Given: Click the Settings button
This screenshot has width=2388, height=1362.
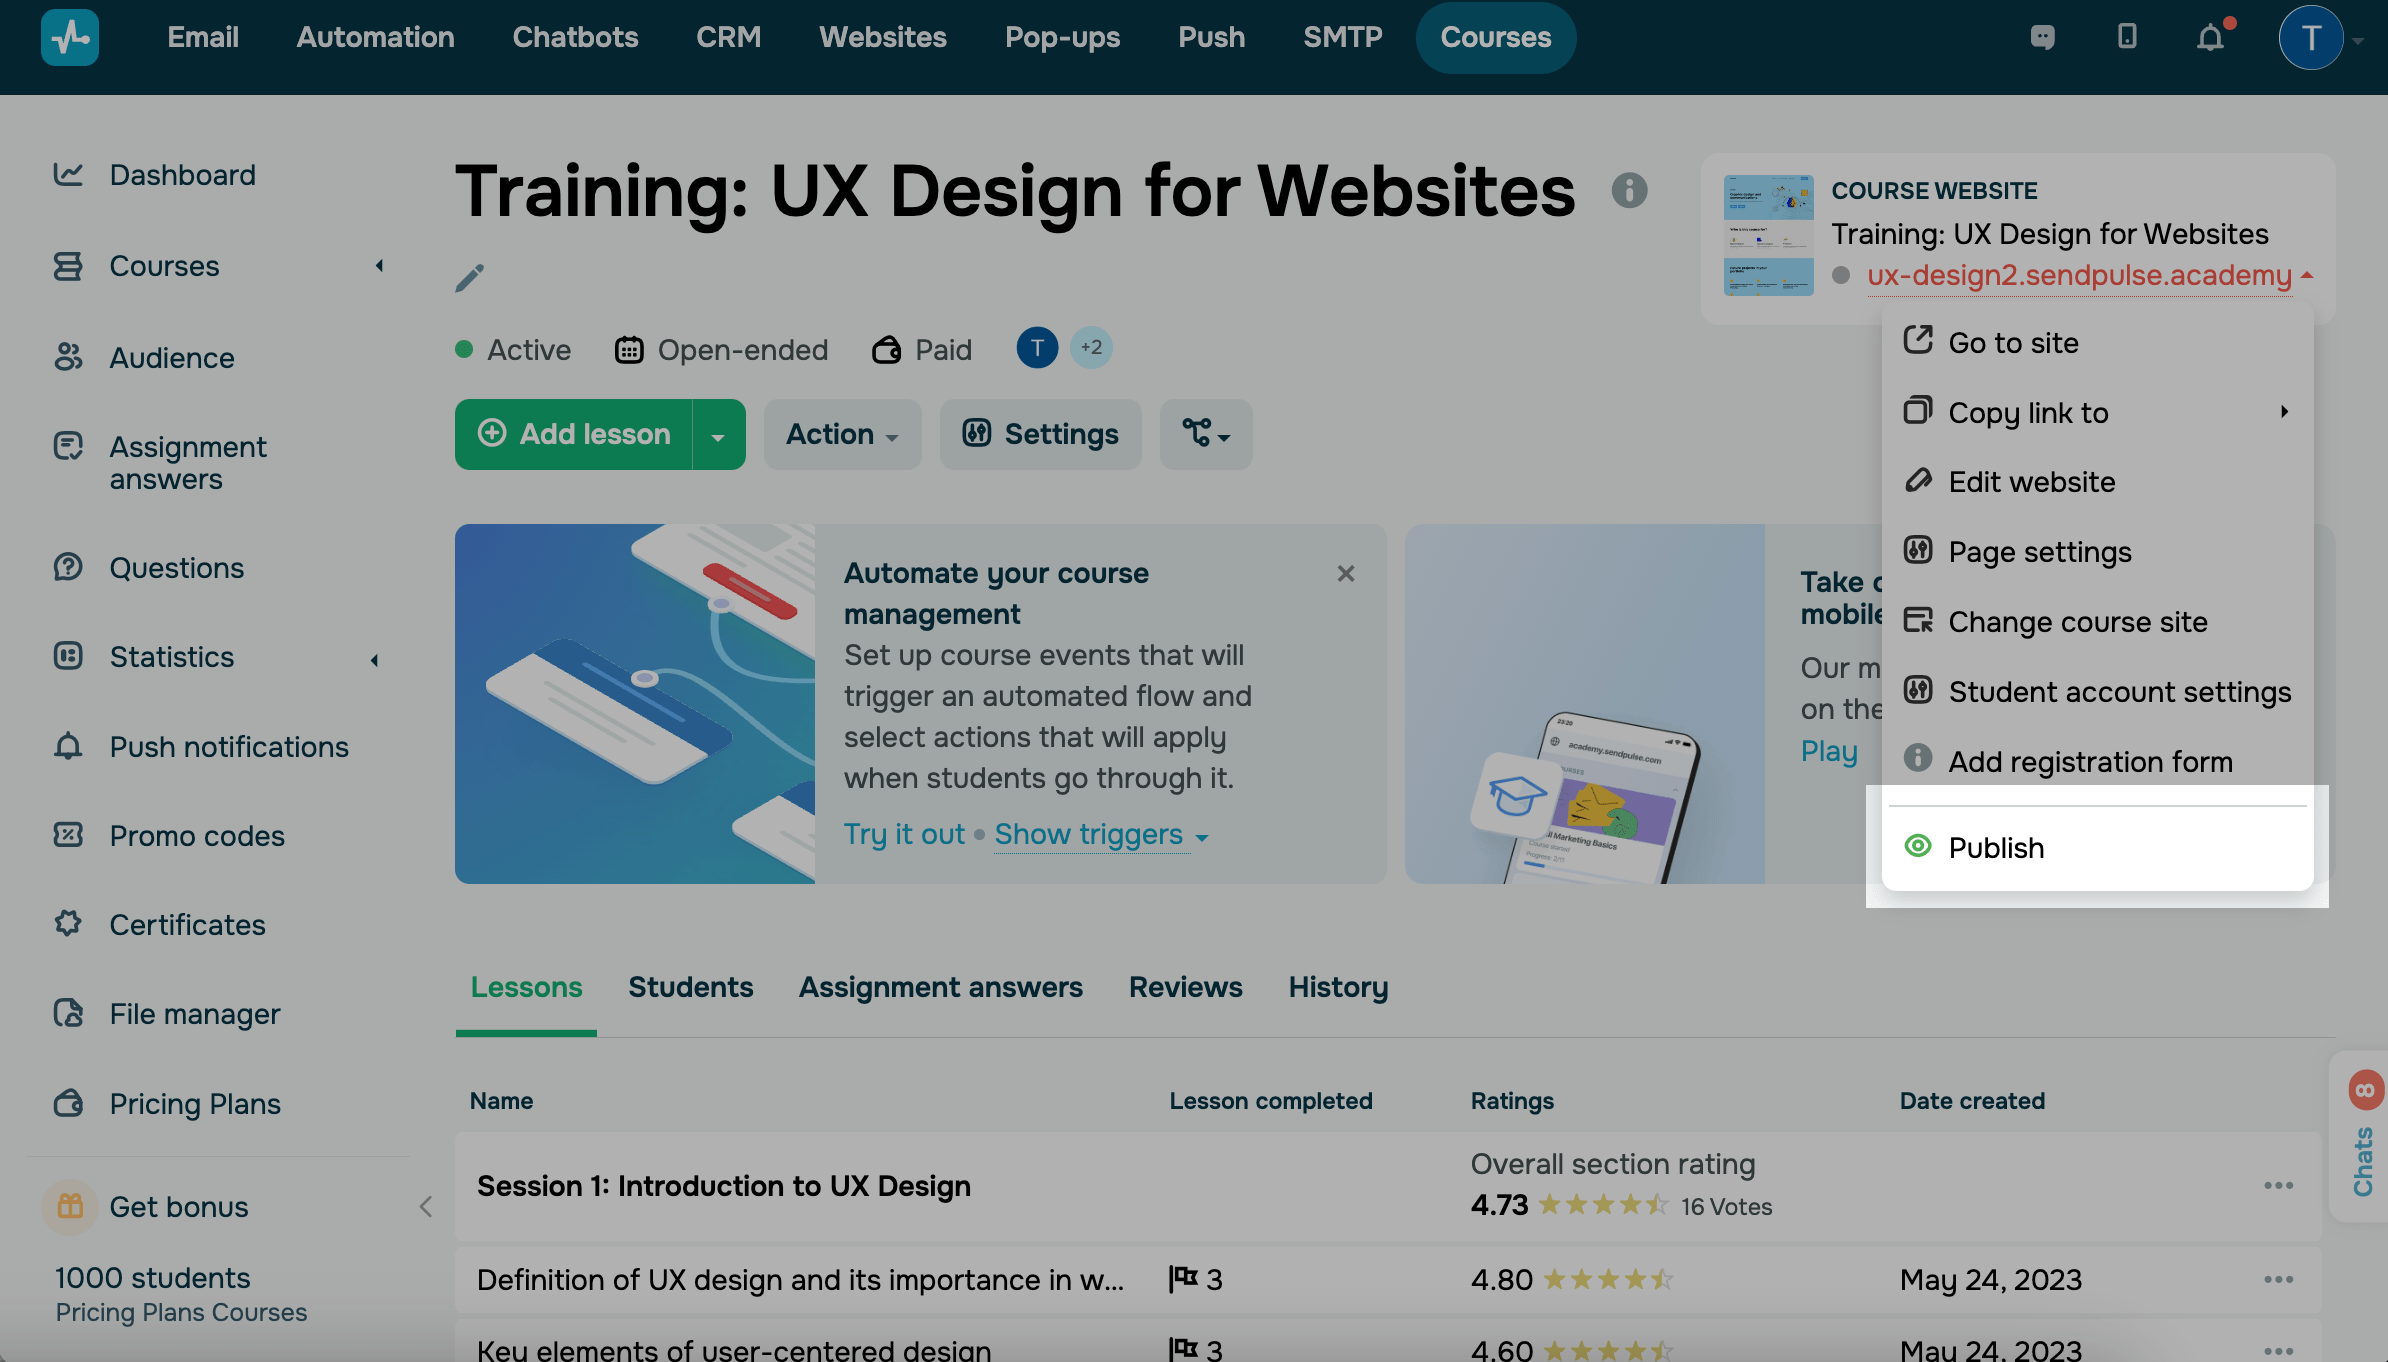Looking at the screenshot, I should [1040, 435].
